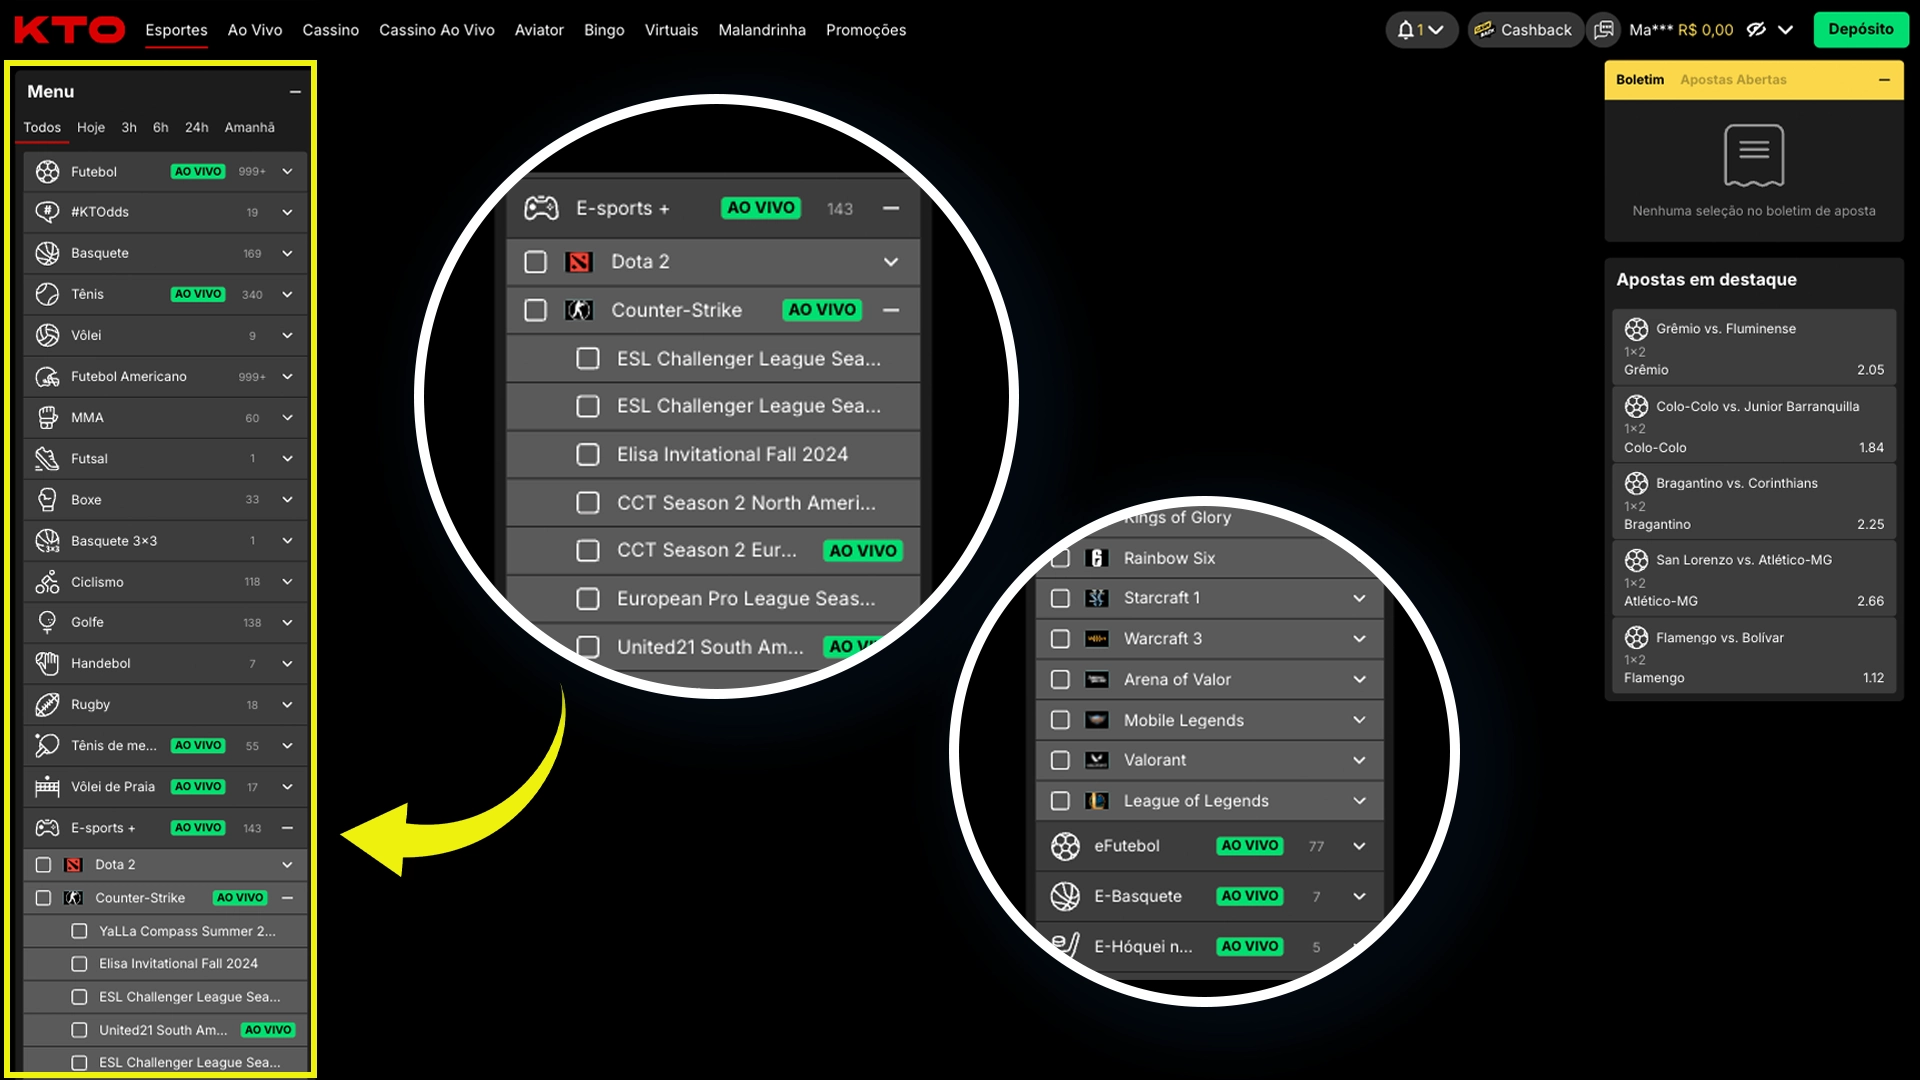The height and width of the screenshot is (1080, 1920).
Task: Select the Futebol Americano helmet icon
Action: click(x=47, y=377)
